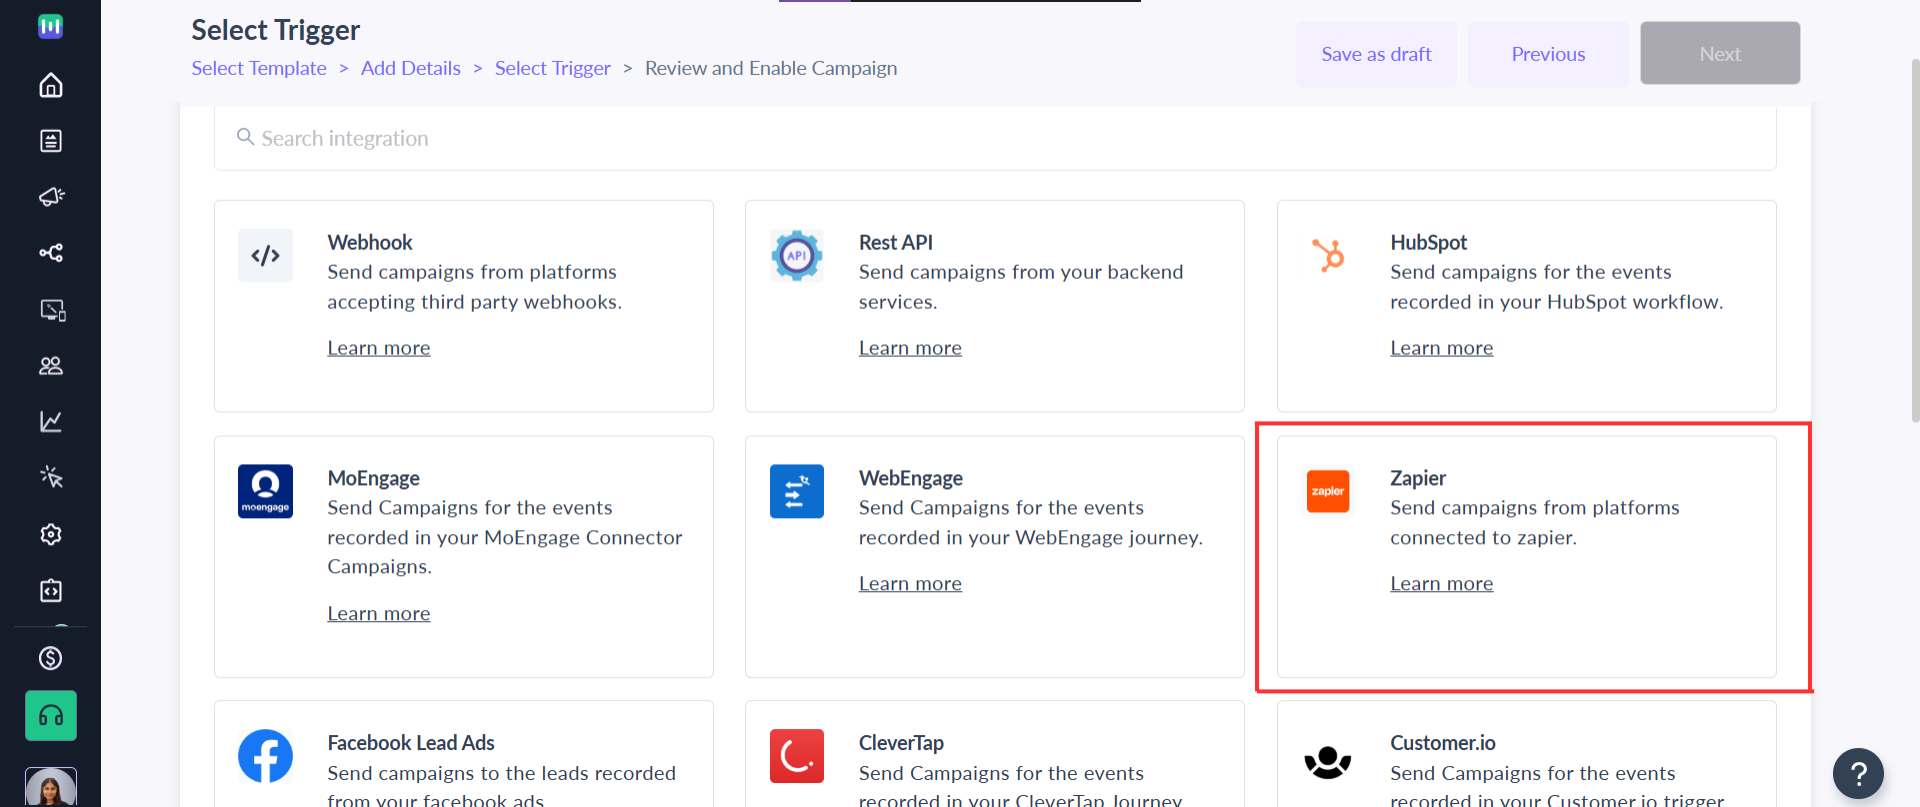Image resolution: width=1920 pixels, height=807 pixels.
Task: Select the WebEngage title text
Action: 911,478
